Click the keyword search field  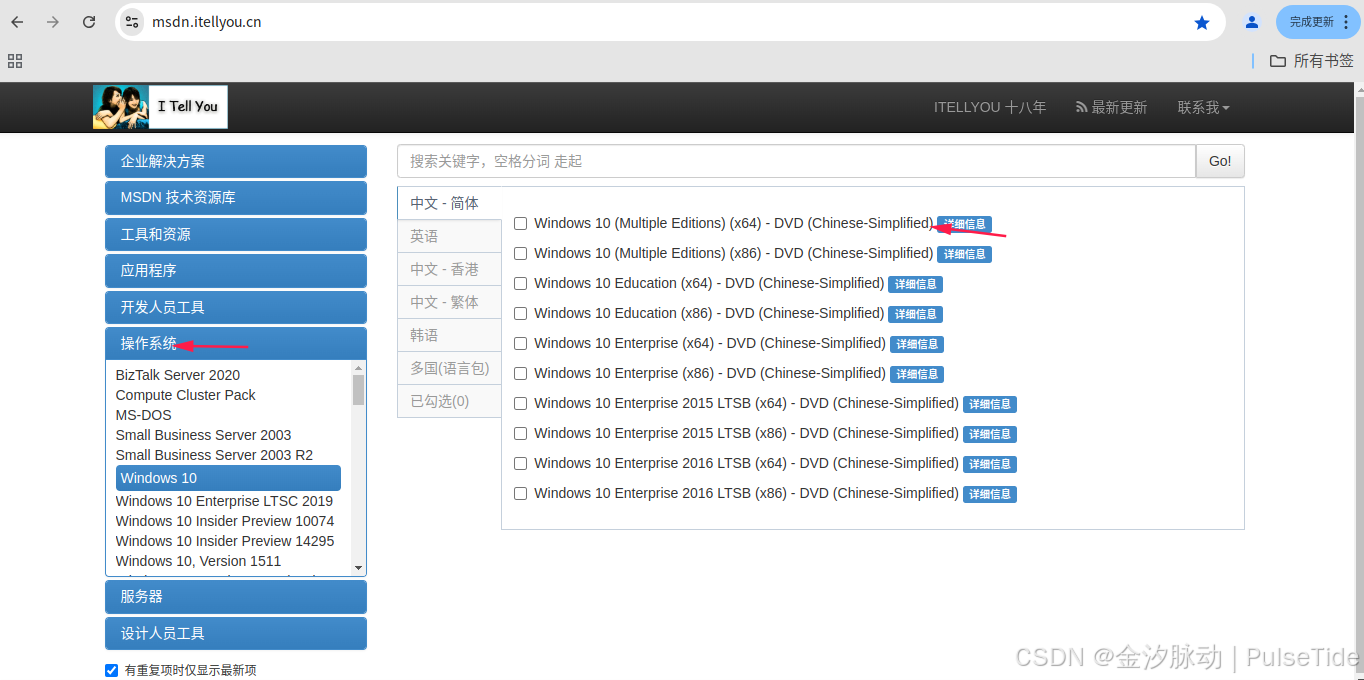tap(796, 161)
